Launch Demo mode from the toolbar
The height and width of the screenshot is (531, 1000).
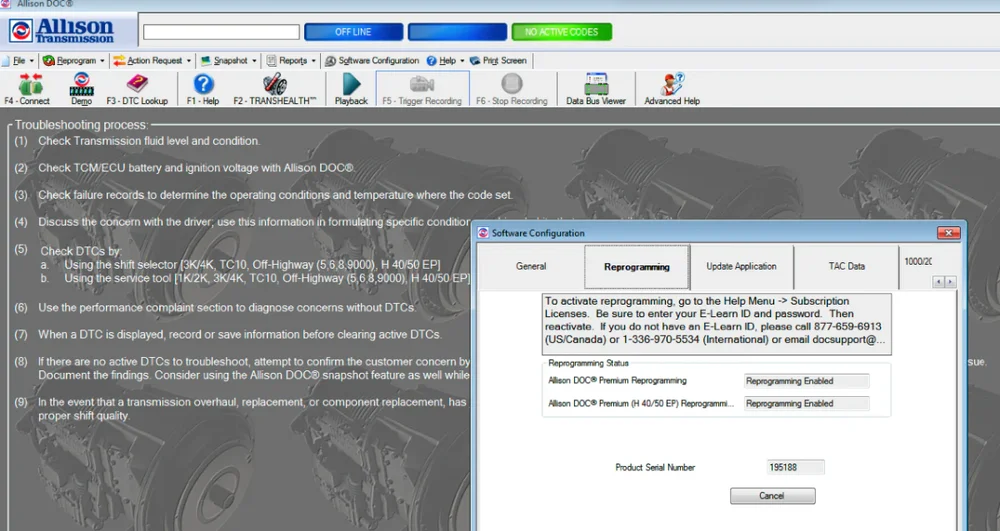tap(81, 86)
